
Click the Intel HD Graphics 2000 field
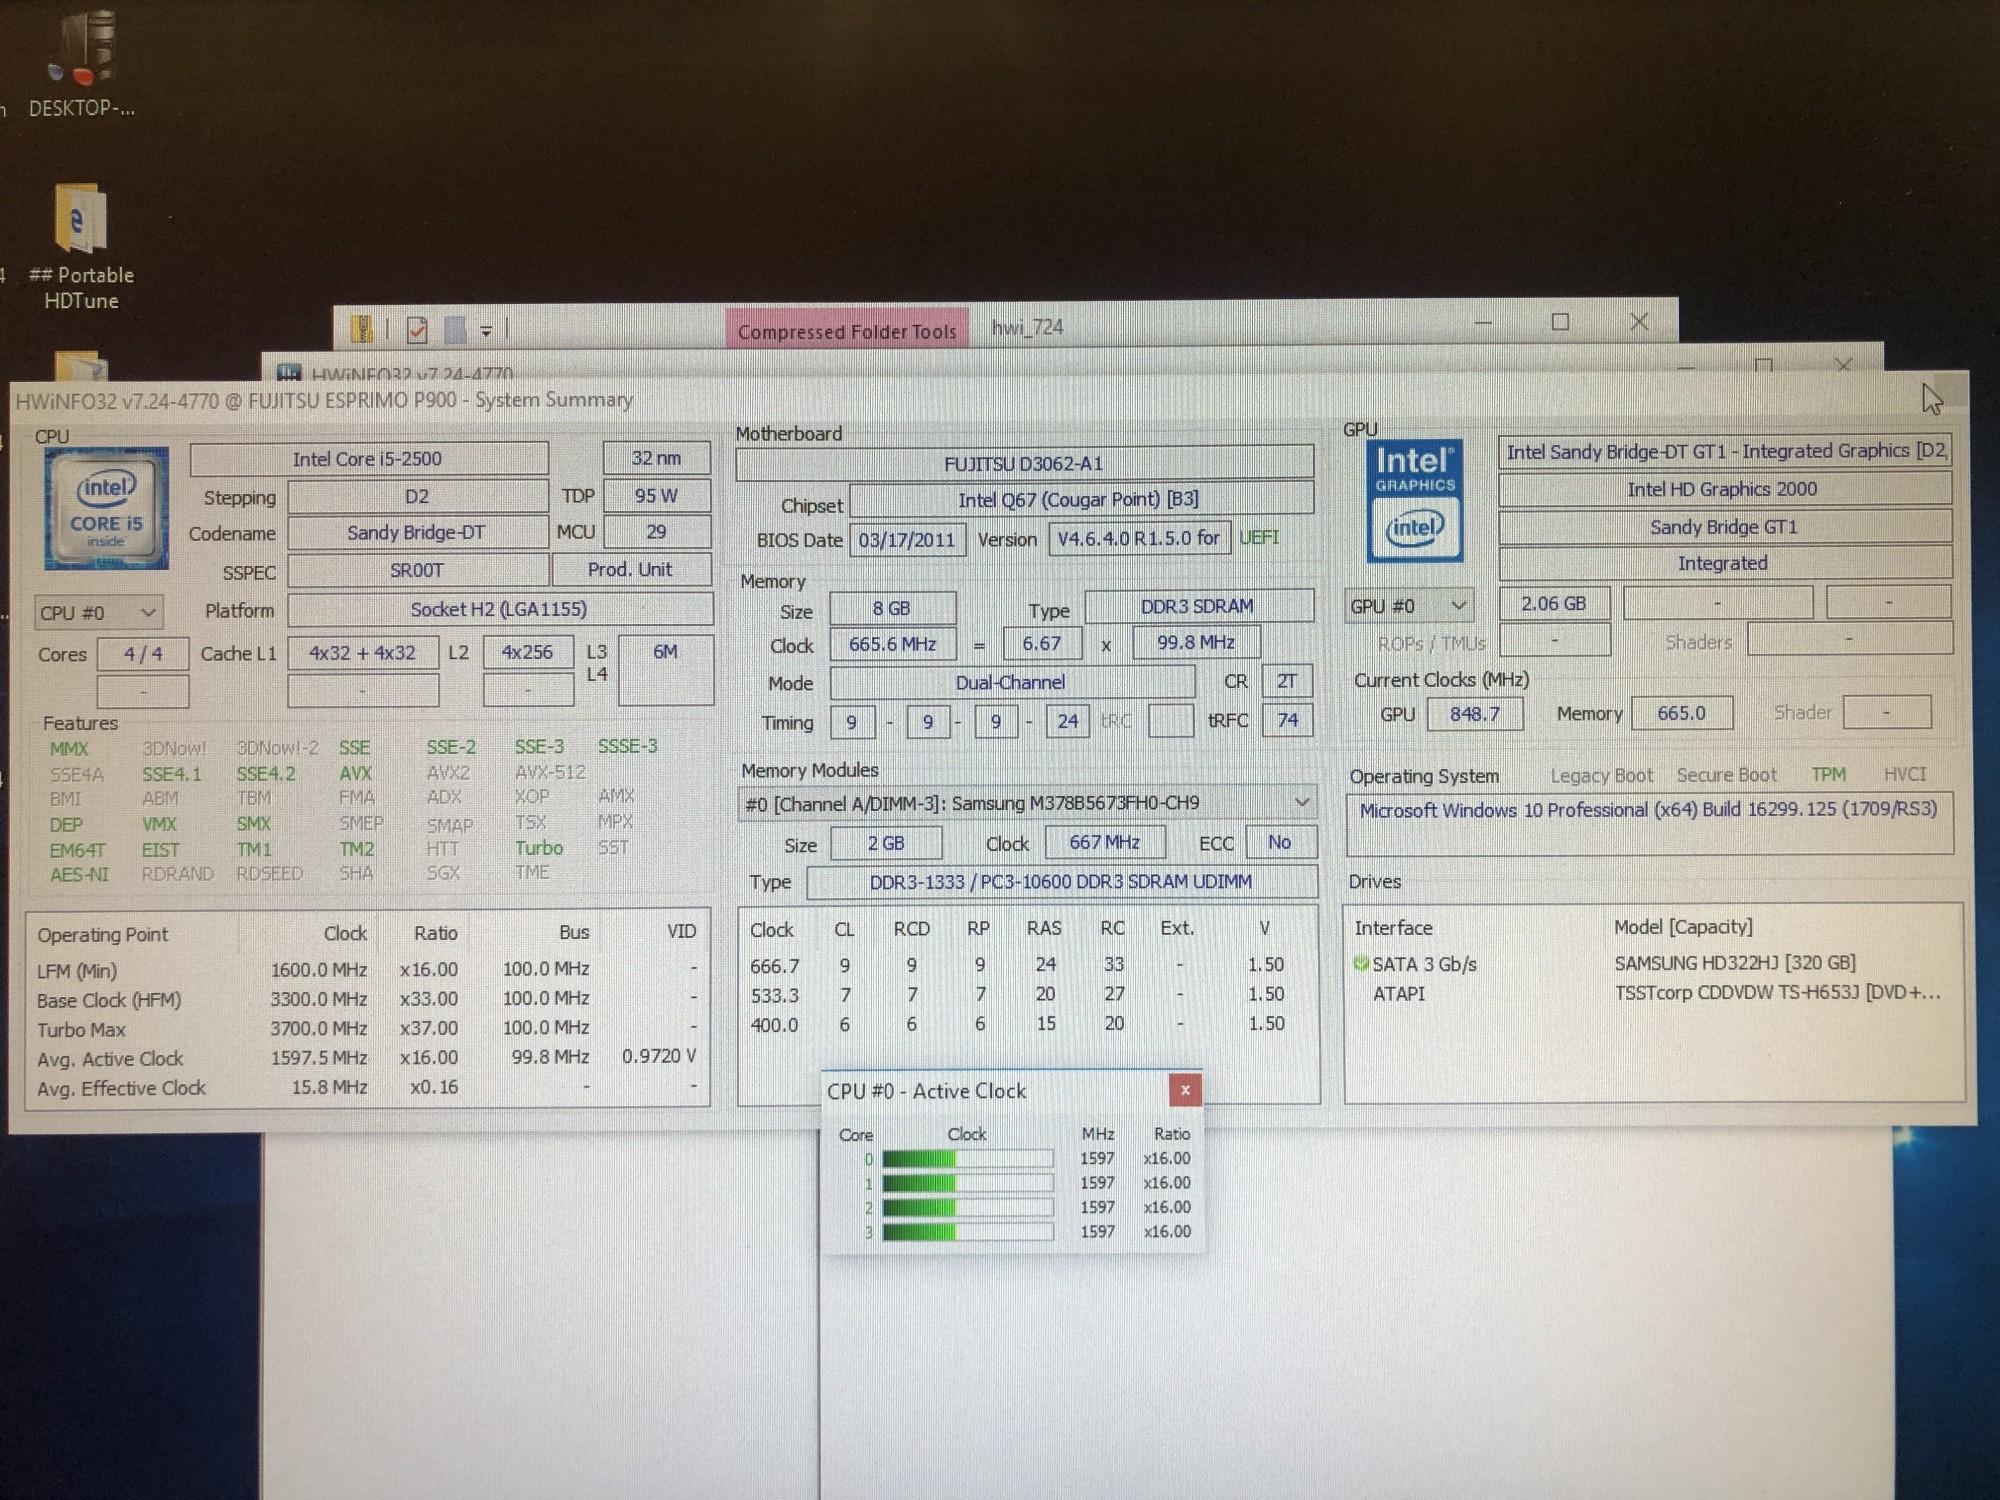pos(1723,489)
